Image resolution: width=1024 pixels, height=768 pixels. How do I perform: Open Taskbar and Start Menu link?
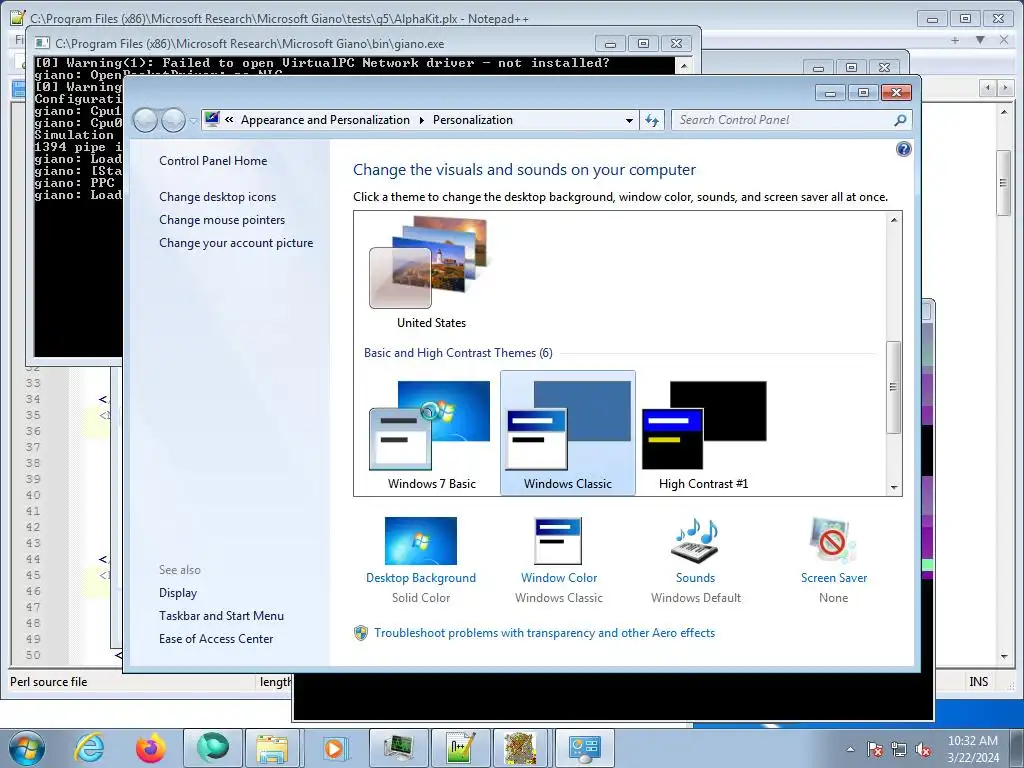221,616
